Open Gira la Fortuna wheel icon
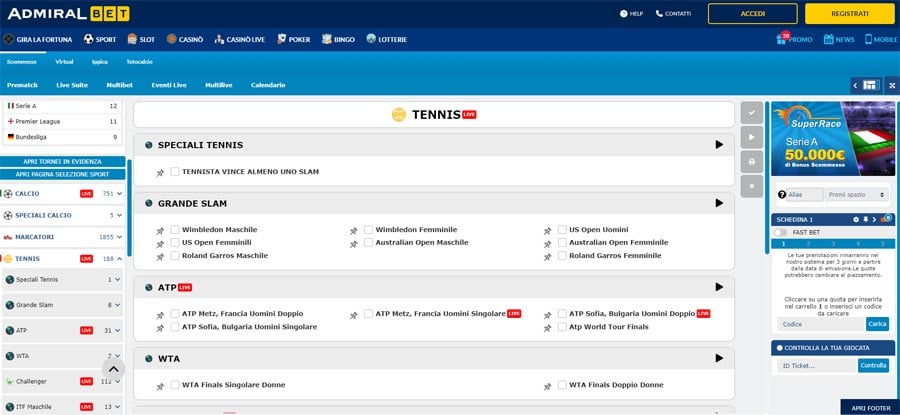900x415 pixels. tap(8, 40)
